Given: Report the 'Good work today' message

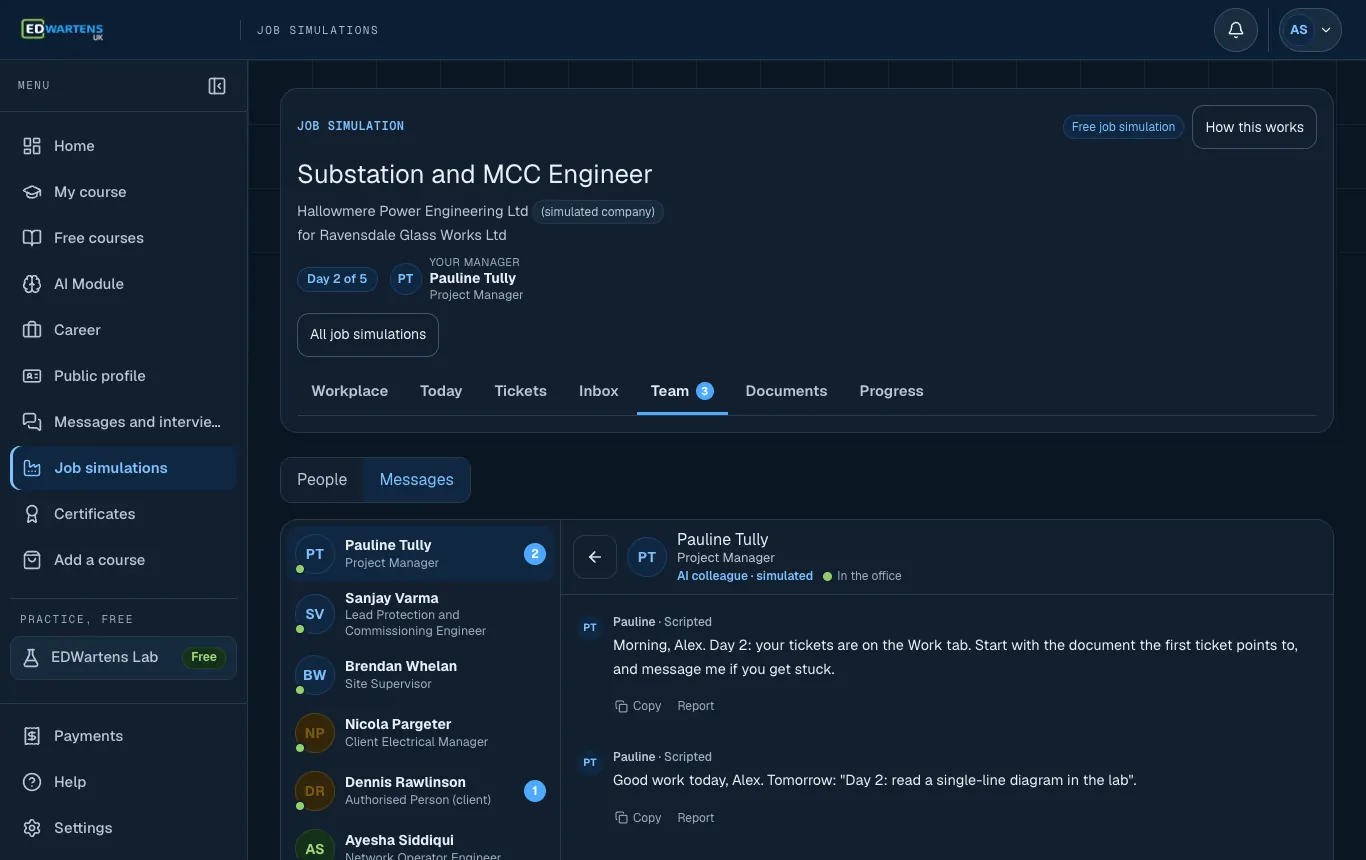Looking at the screenshot, I should tap(696, 818).
